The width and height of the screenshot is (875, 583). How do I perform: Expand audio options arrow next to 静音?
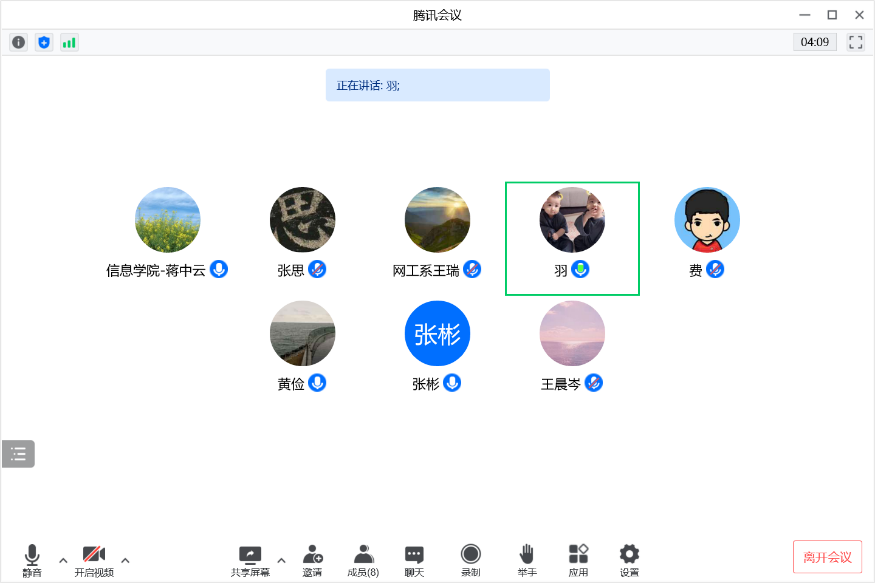click(63, 560)
